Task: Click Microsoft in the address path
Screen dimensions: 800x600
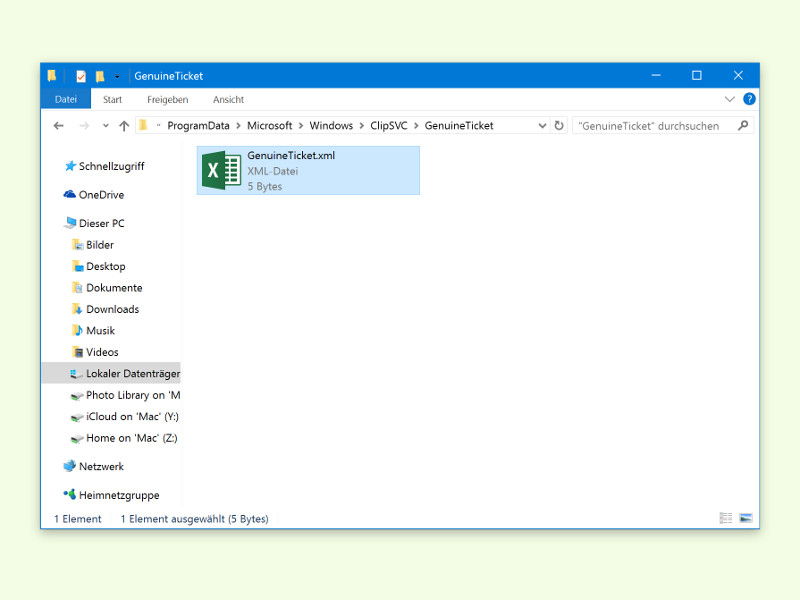Action: tap(269, 126)
